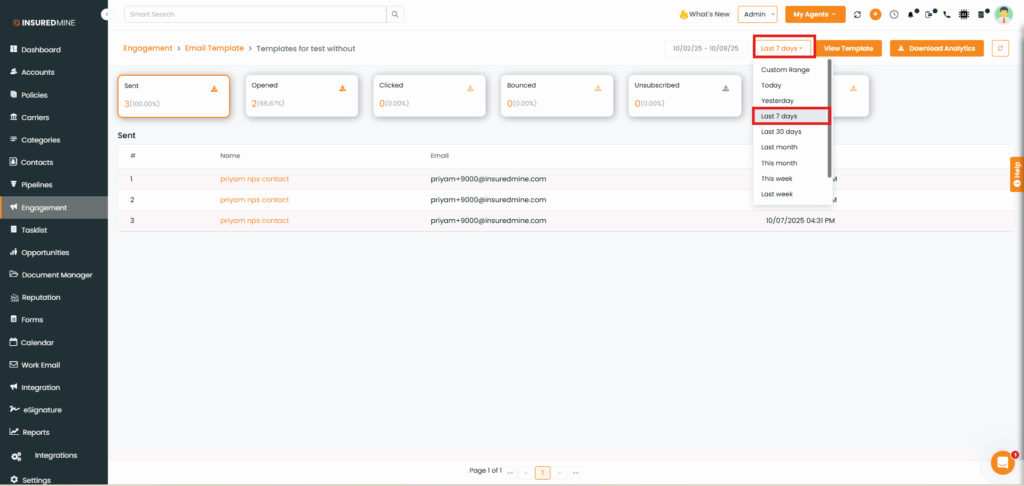The width and height of the screenshot is (1024, 486).
Task: Open the Last 7 days range dropdown
Action: (781, 48)
